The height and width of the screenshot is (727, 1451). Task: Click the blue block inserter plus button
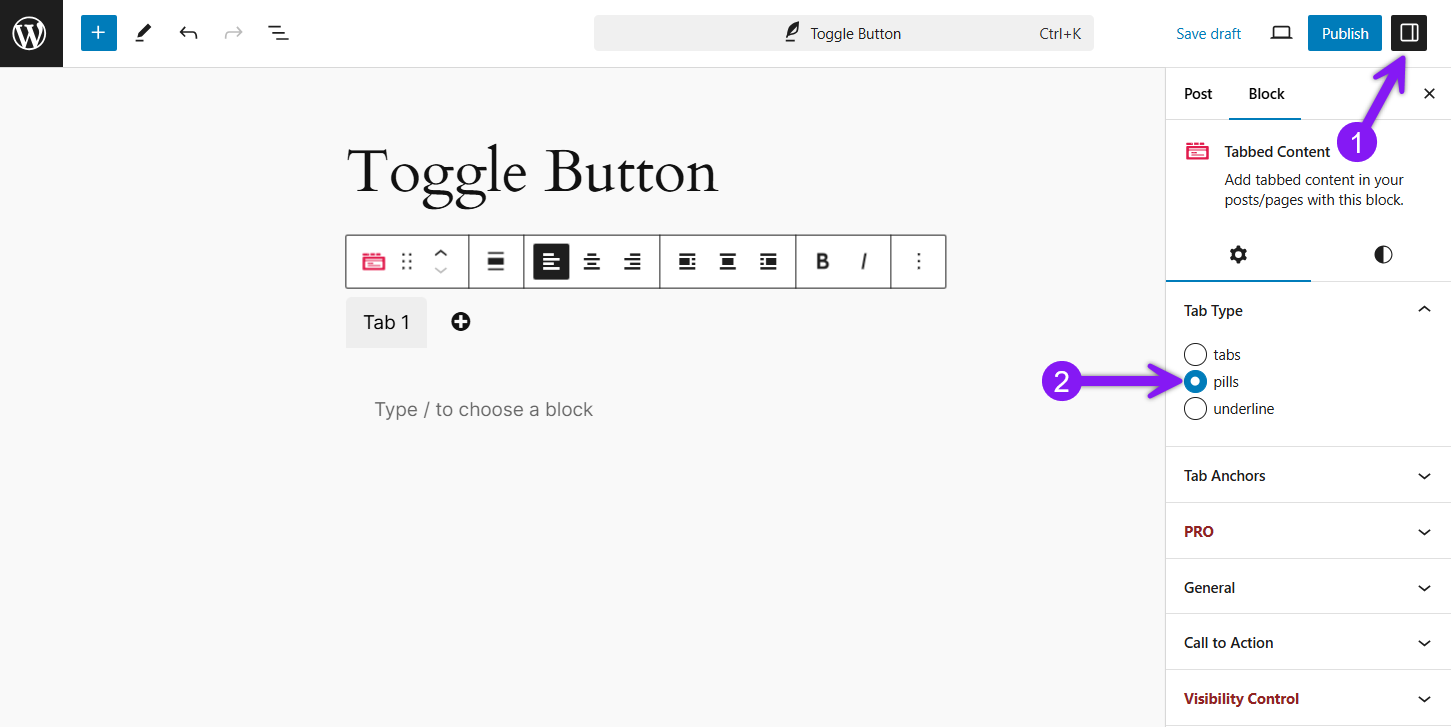click(98, 33)
